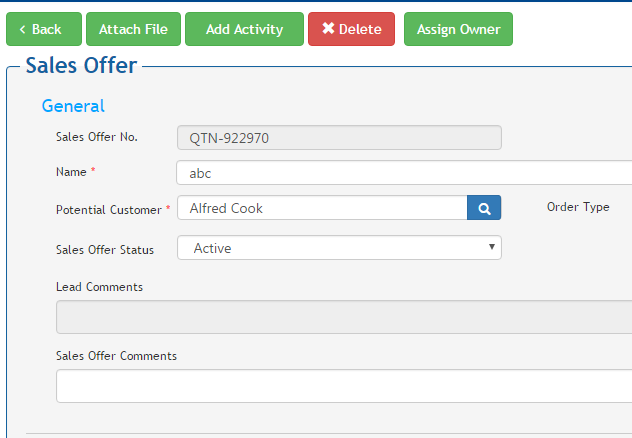Click the Name field label
The height and width of the screenshot is (438, 632).
[72, 172]
